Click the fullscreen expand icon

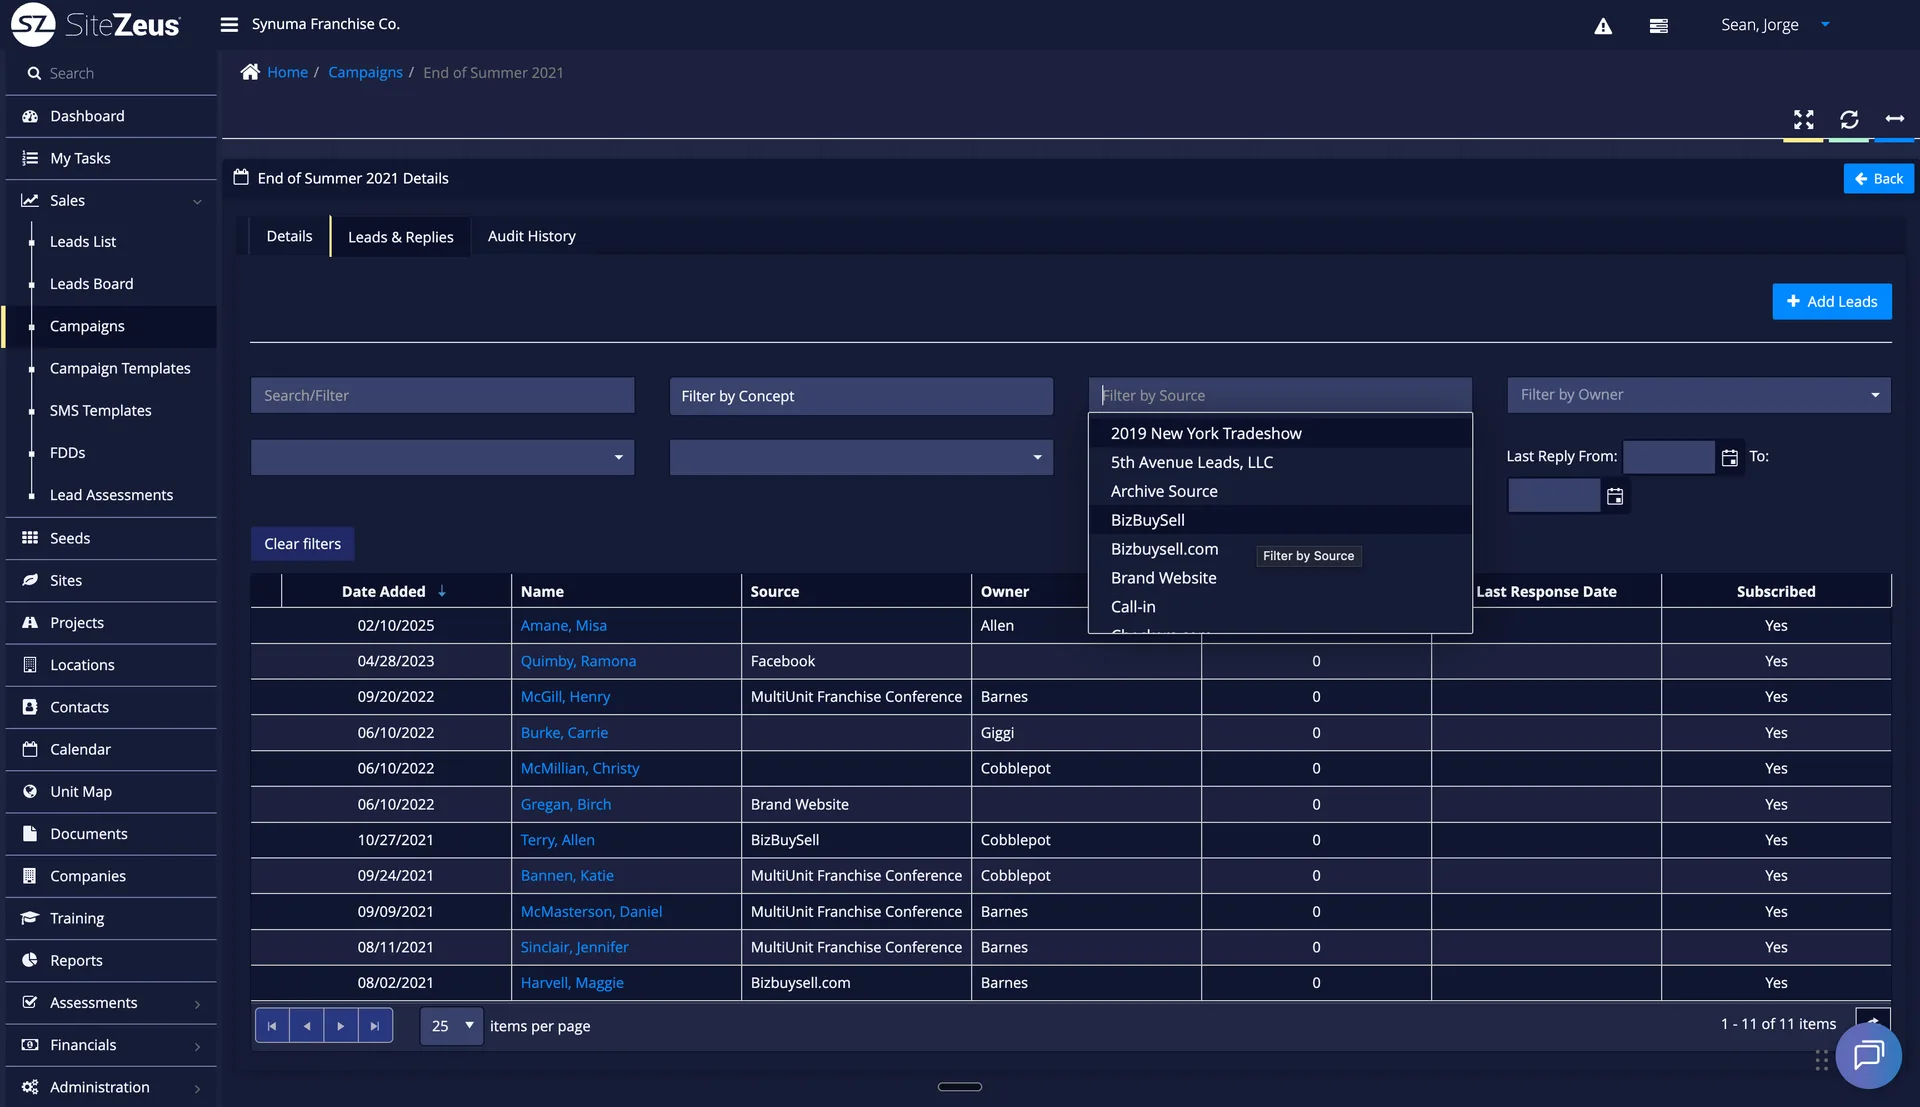click(x=1803, y=120)
